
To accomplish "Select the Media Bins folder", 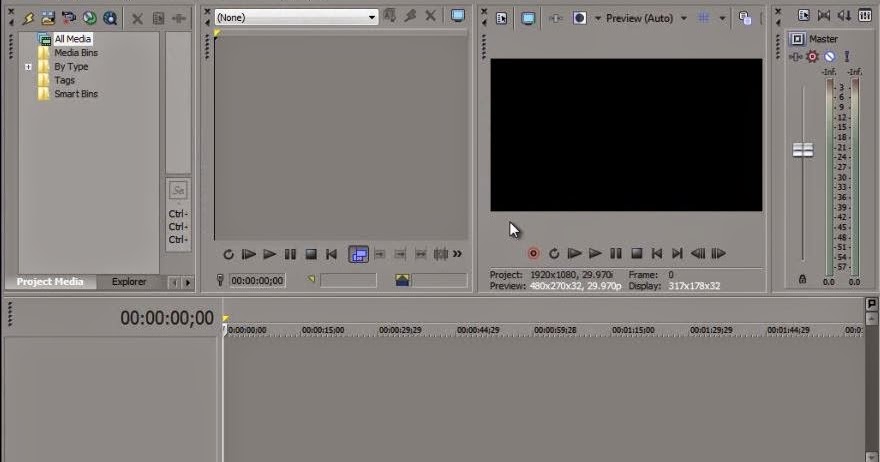I will 76,53.
